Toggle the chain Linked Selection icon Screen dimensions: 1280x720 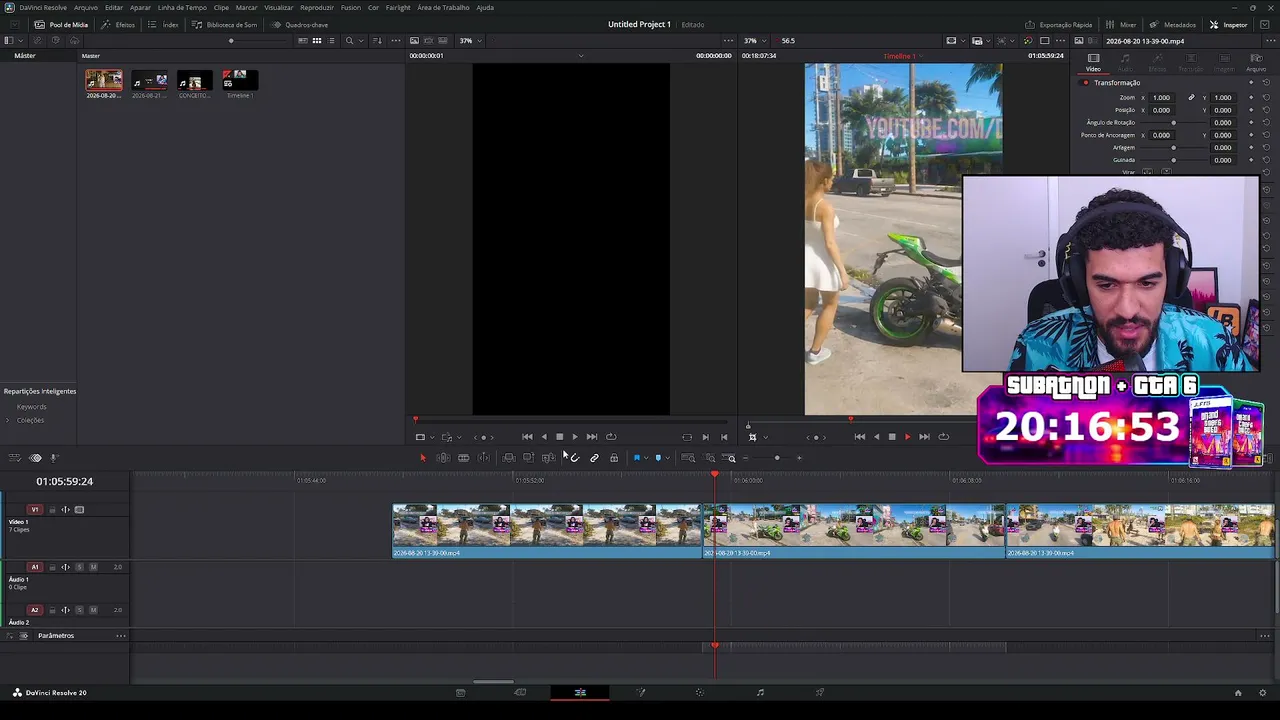[594, 458]
